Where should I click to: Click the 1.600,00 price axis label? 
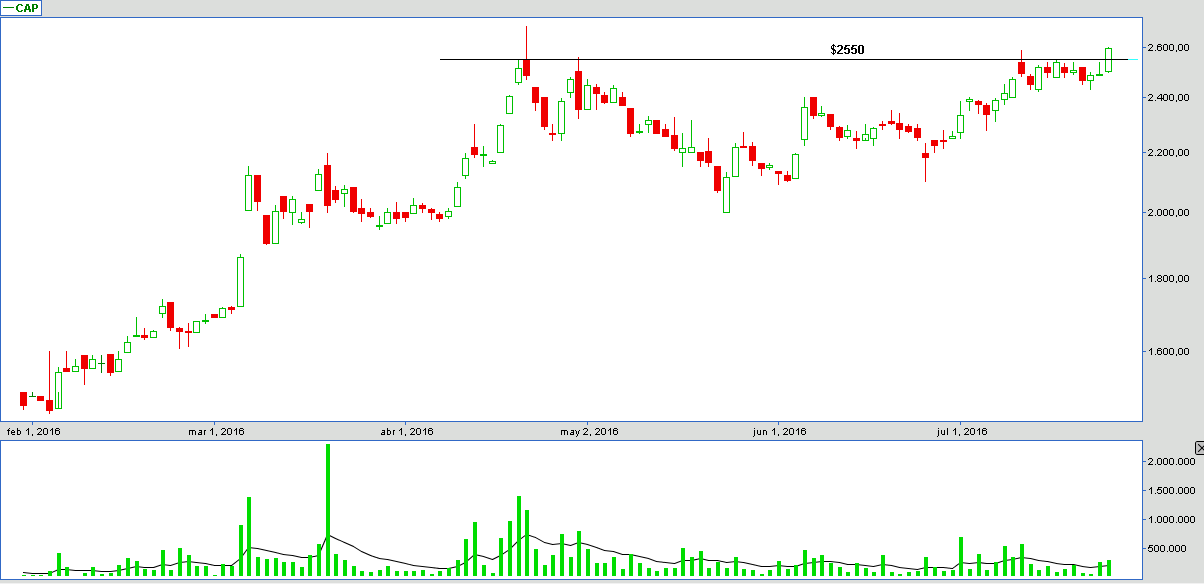pos(1168,352)
